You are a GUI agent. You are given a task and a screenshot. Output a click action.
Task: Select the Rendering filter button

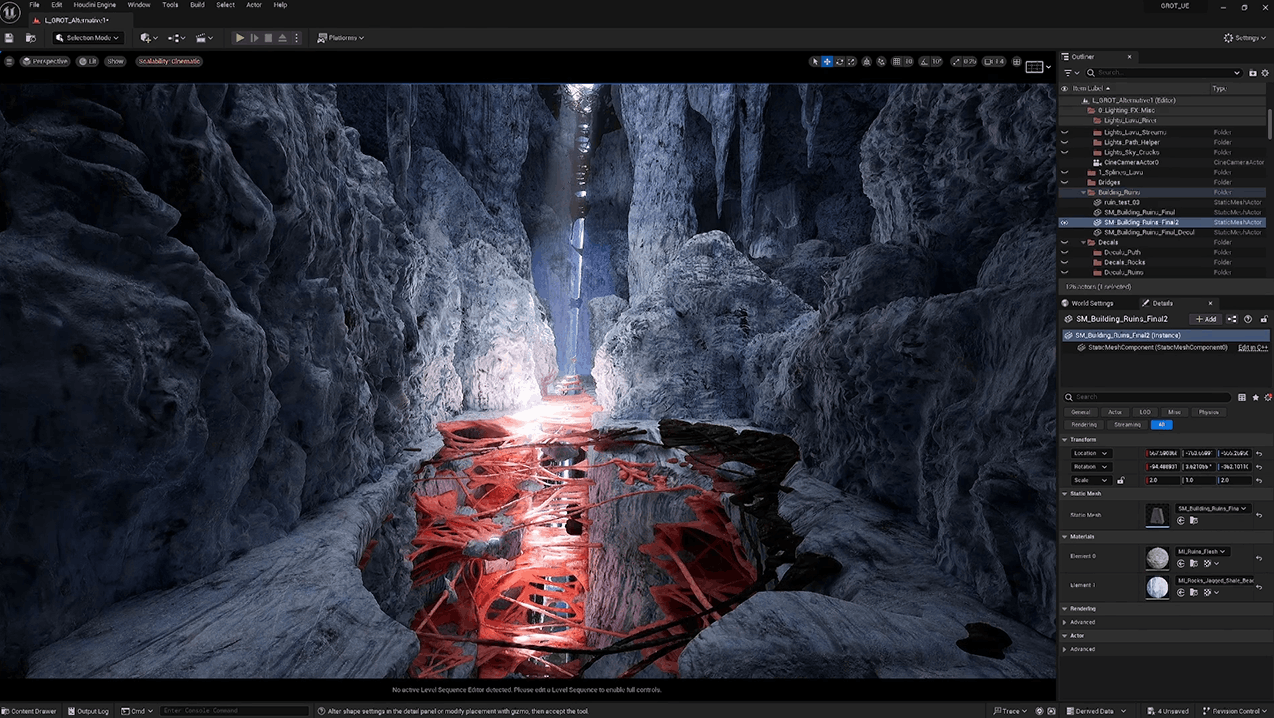pos(1084,424)
